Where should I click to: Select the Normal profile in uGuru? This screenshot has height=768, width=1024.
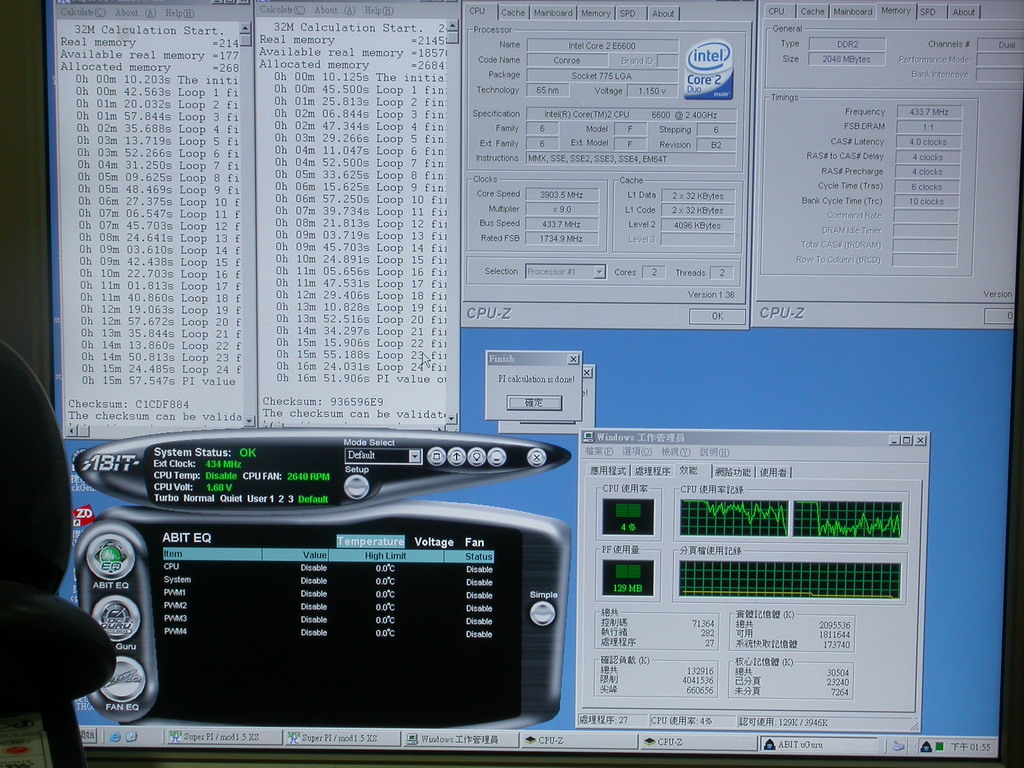[199, 498]
